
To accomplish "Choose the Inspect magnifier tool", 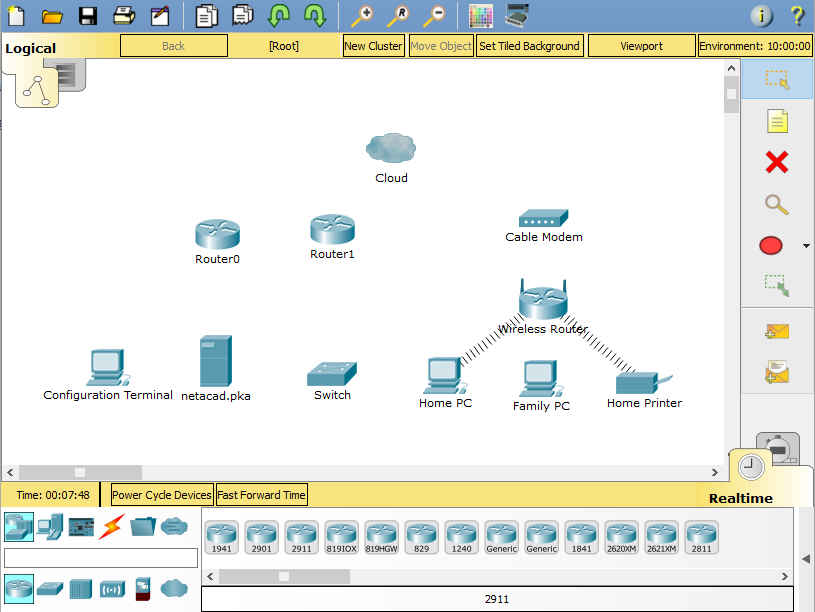I will coord(777,204).
